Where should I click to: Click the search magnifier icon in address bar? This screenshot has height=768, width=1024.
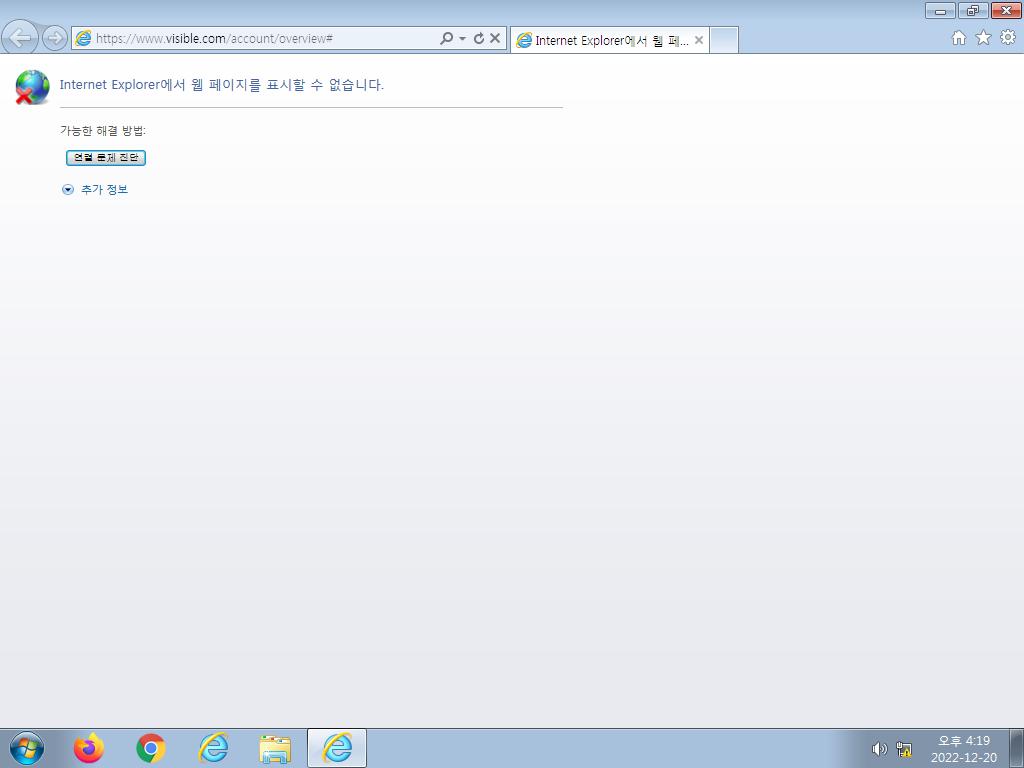pyautogui.click(x=447, y=38)
